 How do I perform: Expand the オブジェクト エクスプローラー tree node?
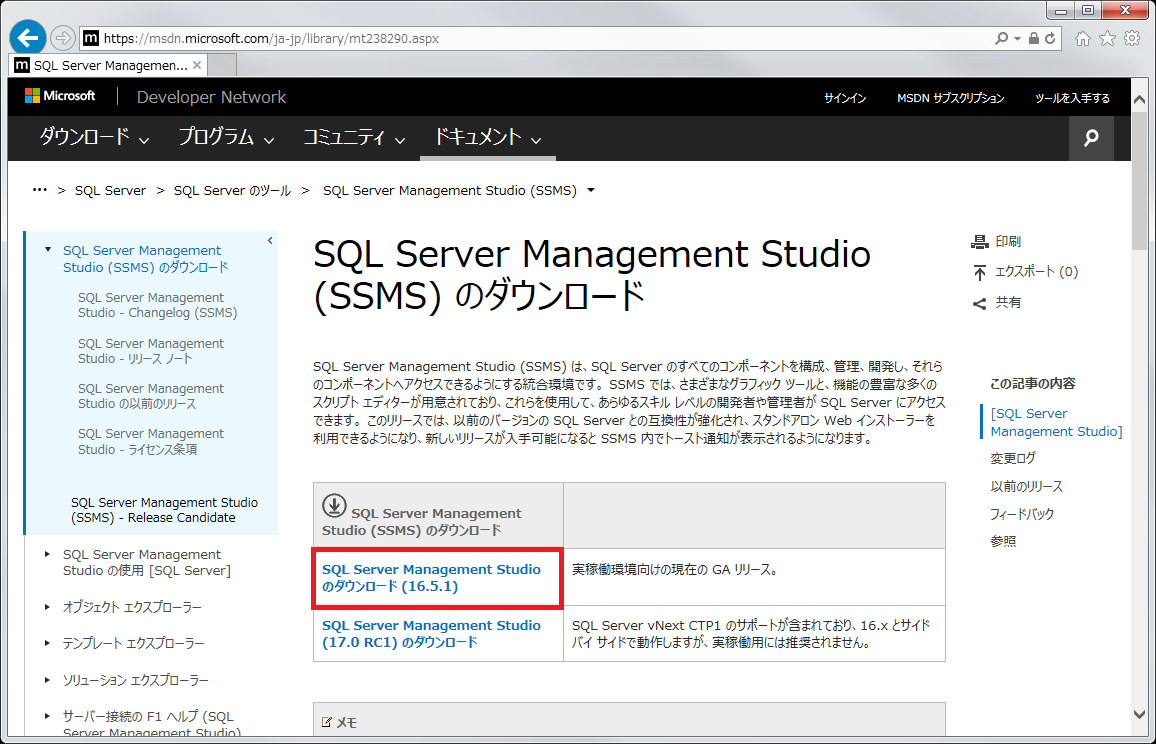point(48,606)
